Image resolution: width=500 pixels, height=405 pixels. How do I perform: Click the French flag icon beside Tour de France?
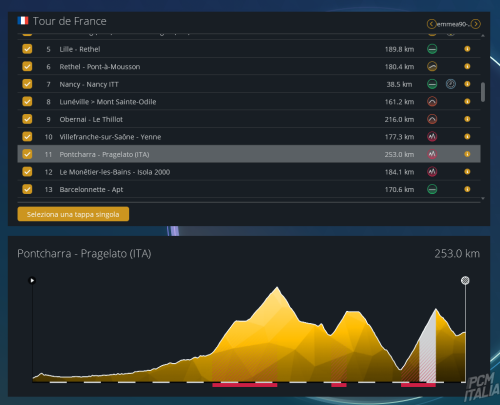(x=23, y=21)
